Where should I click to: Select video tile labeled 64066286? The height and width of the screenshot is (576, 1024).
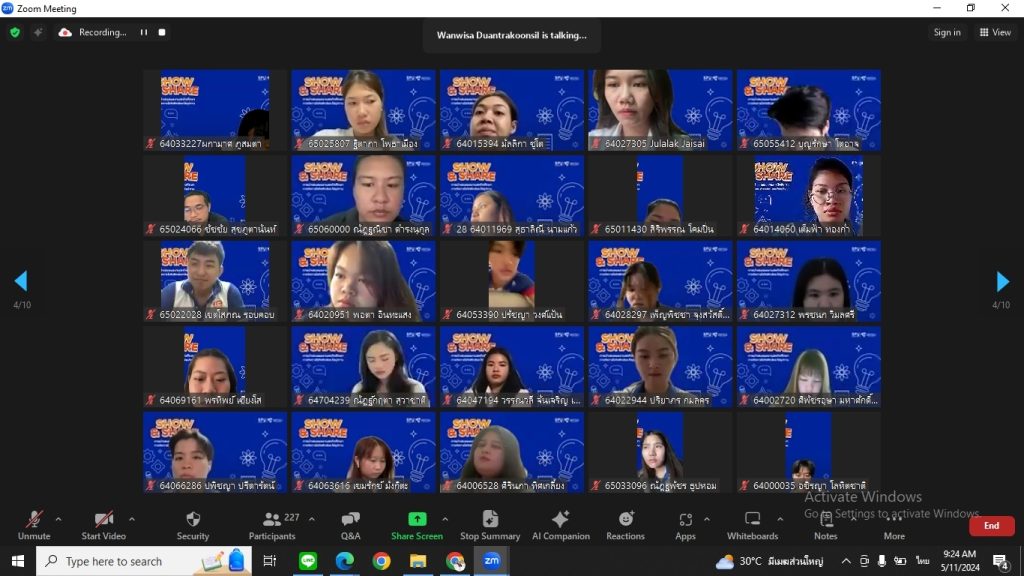point(215,452)
